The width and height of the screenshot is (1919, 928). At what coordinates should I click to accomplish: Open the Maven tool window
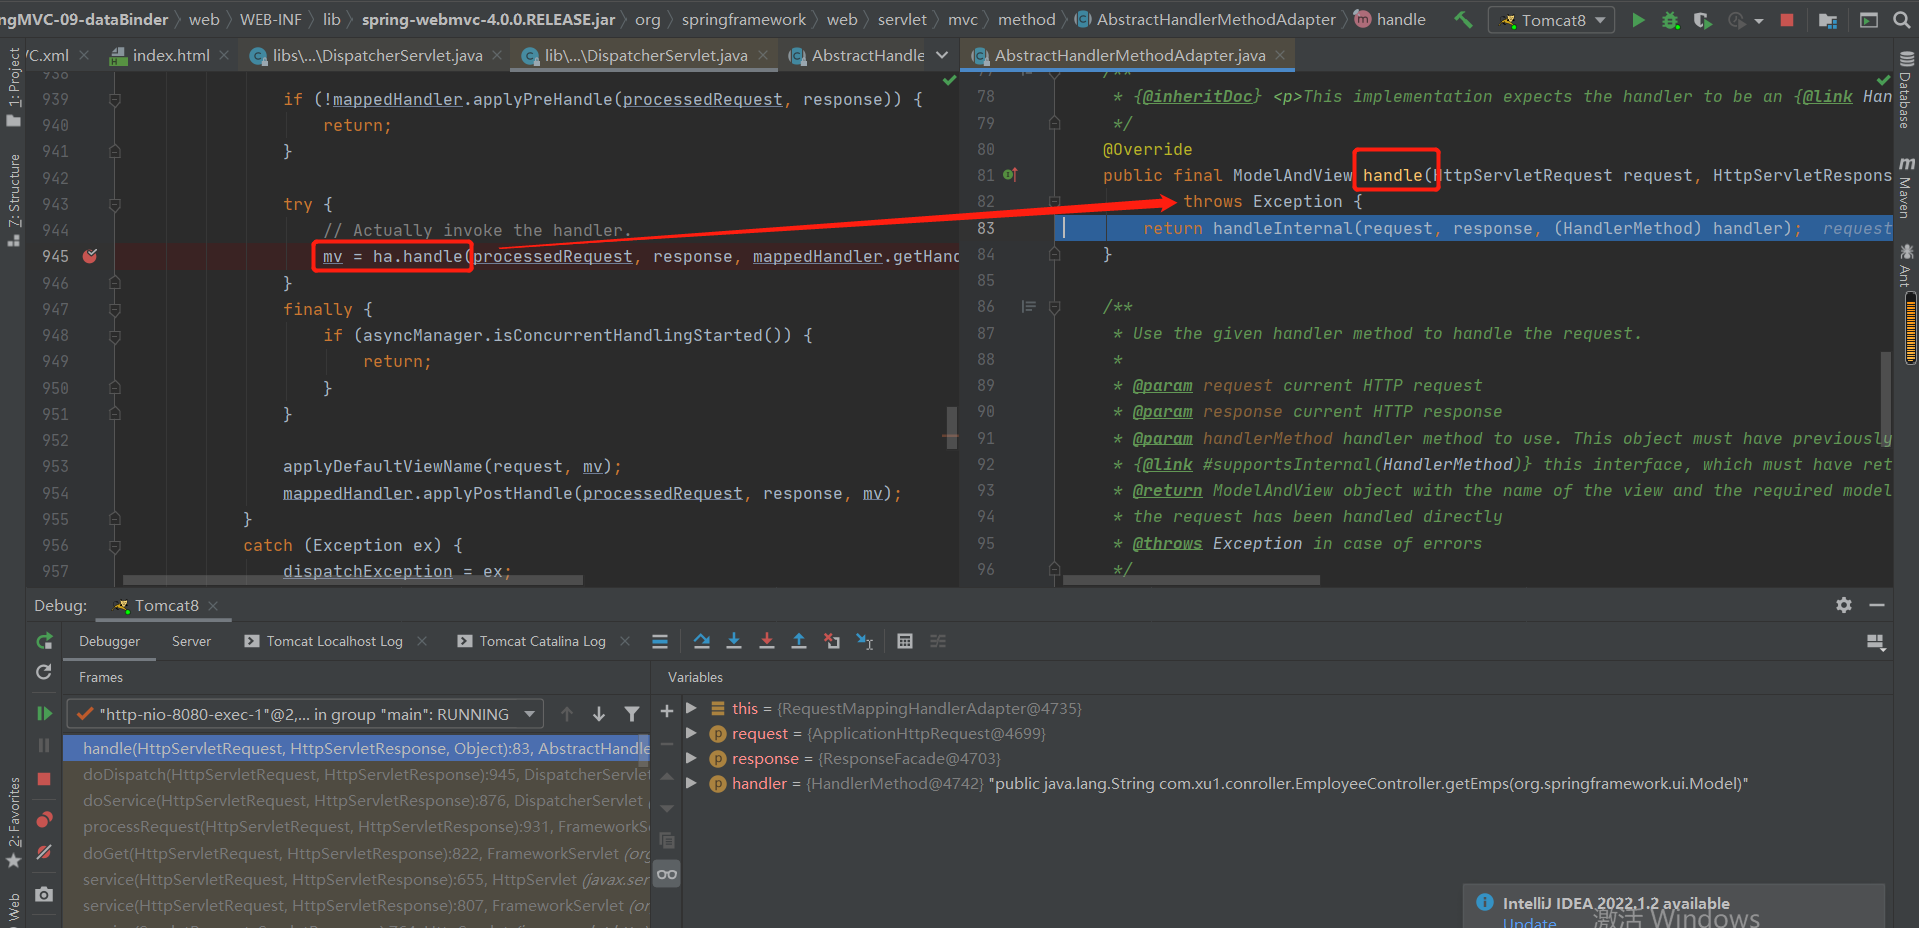[x=1905, y=187]
